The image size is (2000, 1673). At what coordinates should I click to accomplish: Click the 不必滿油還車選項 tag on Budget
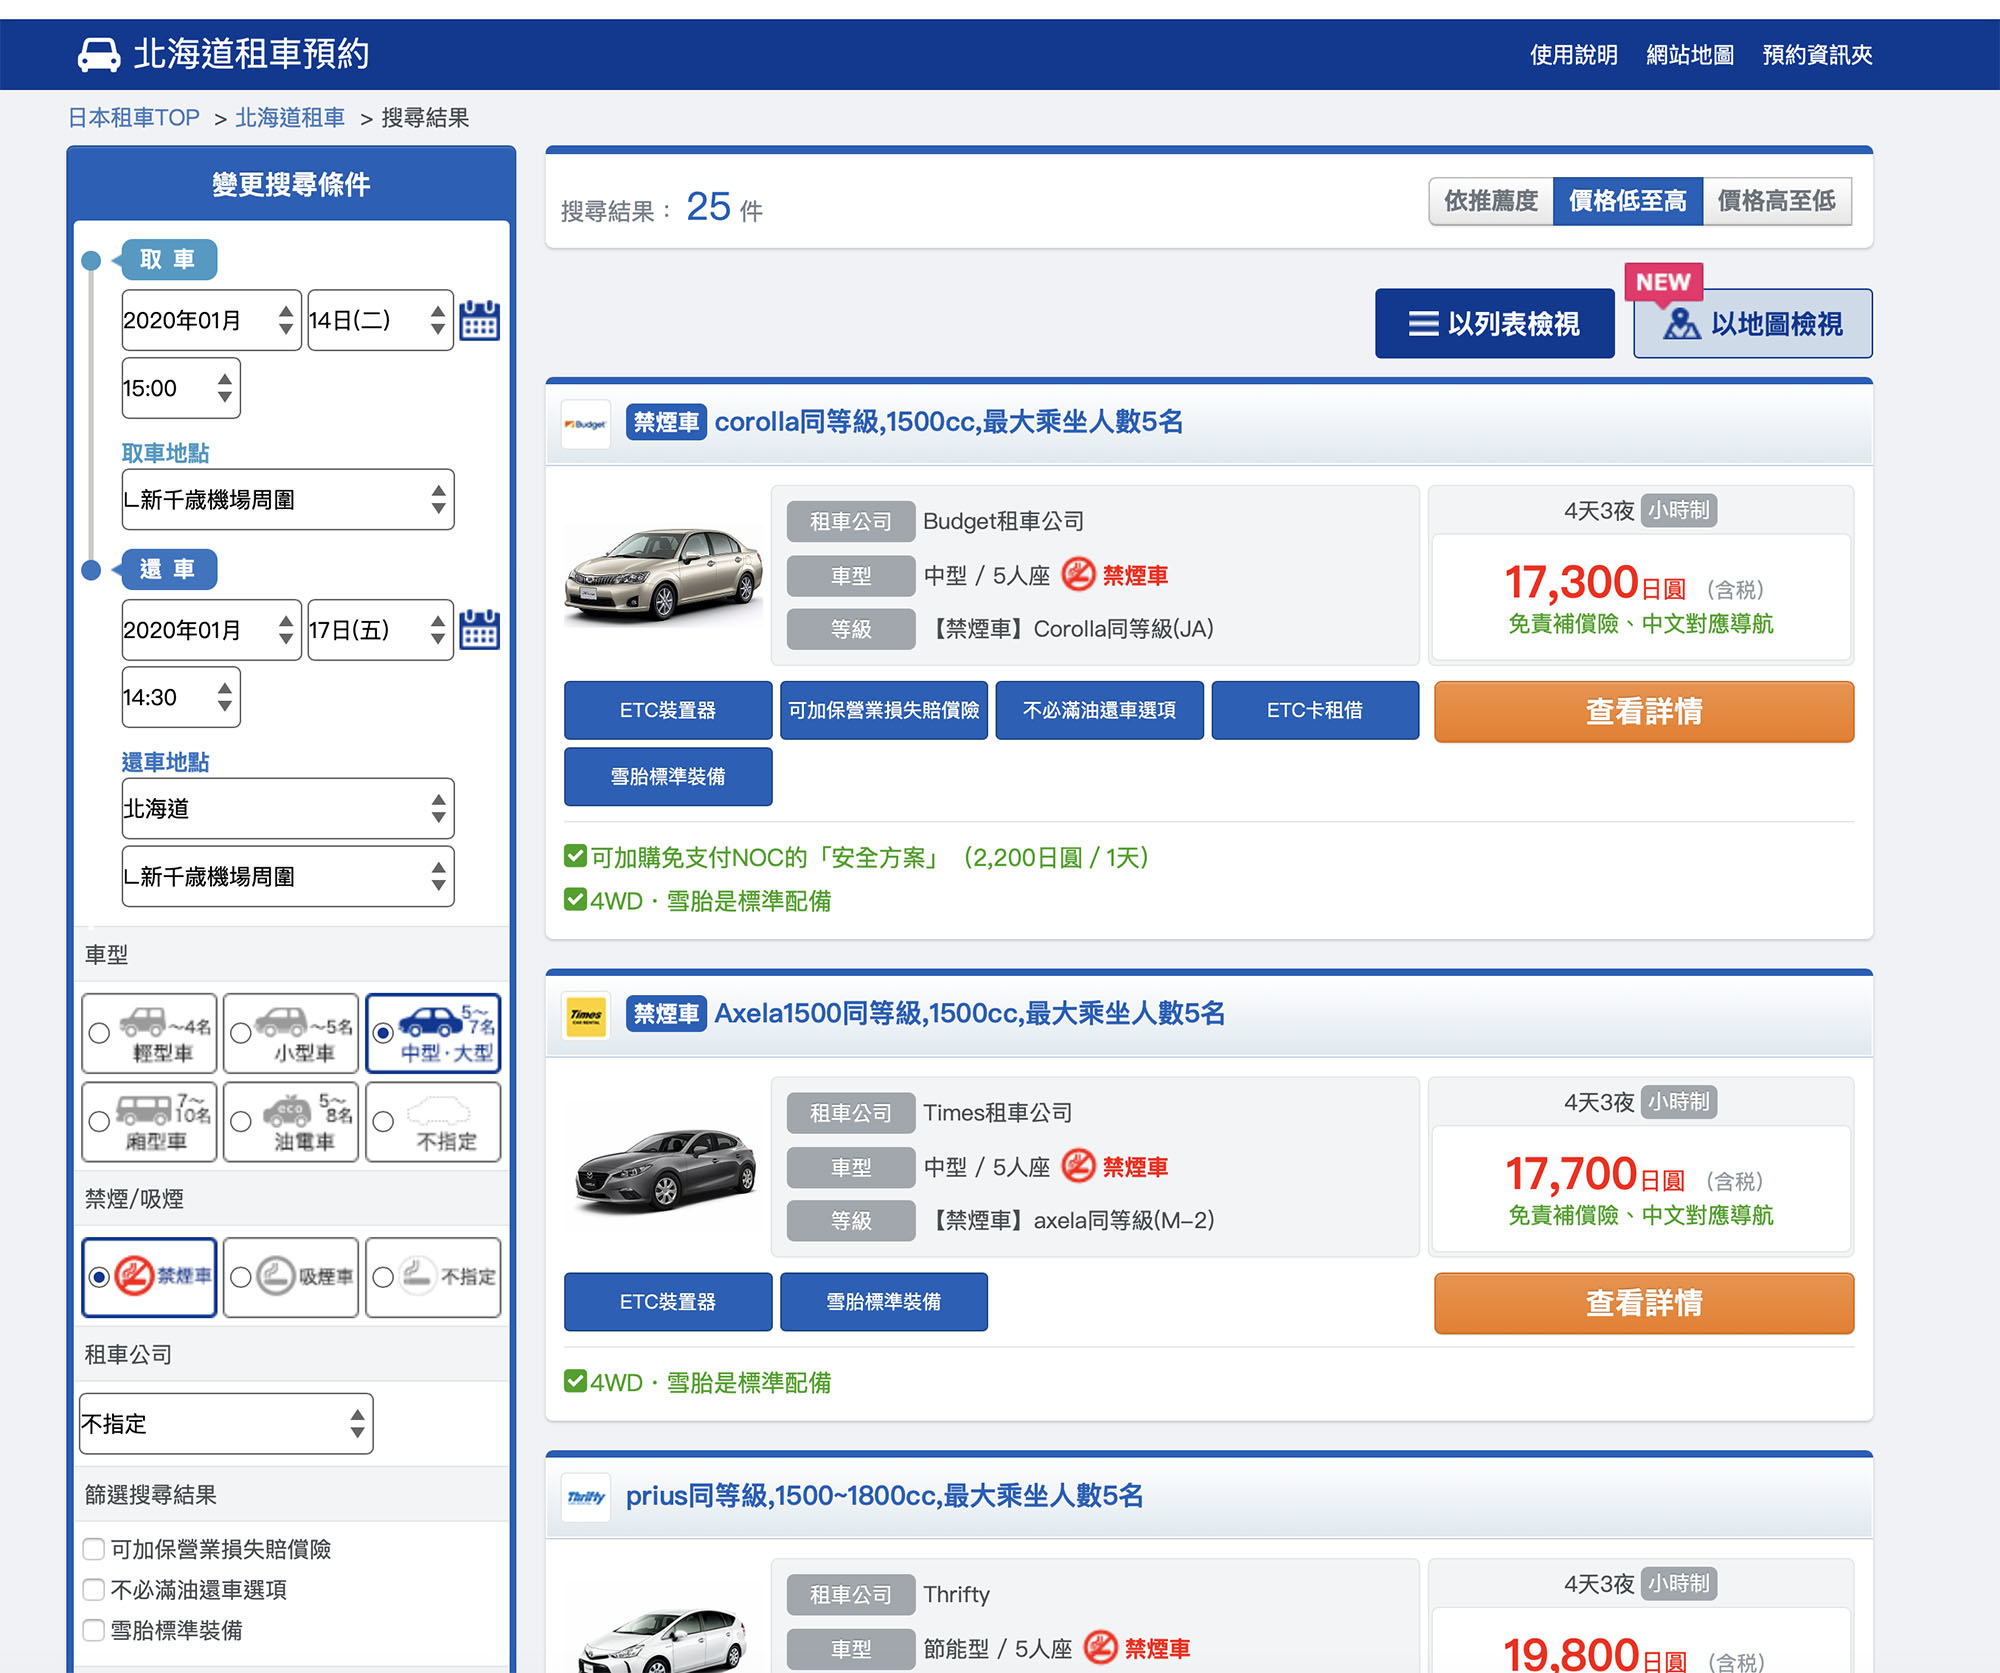[x=1100, y=710]
